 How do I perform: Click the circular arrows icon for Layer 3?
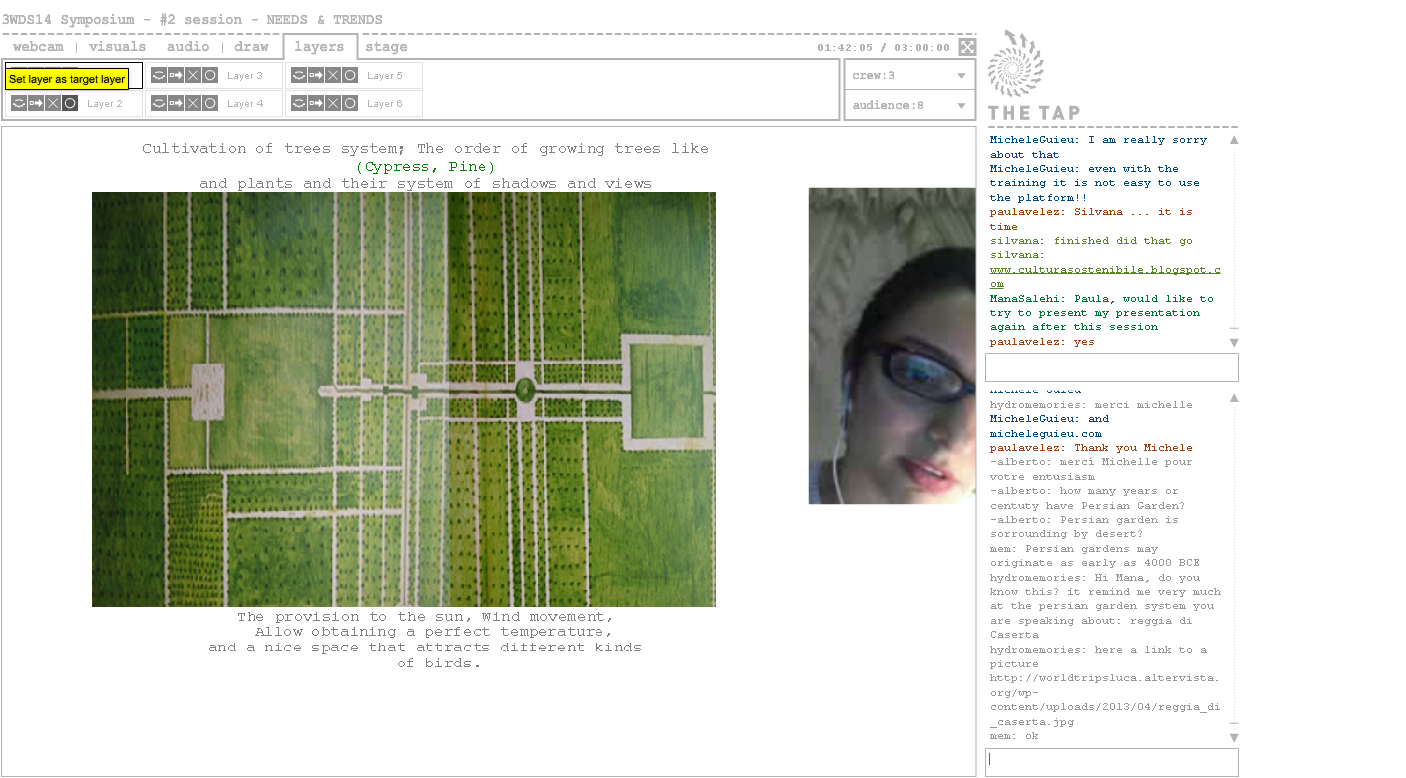pyautogui.click(x=158, y=75)
